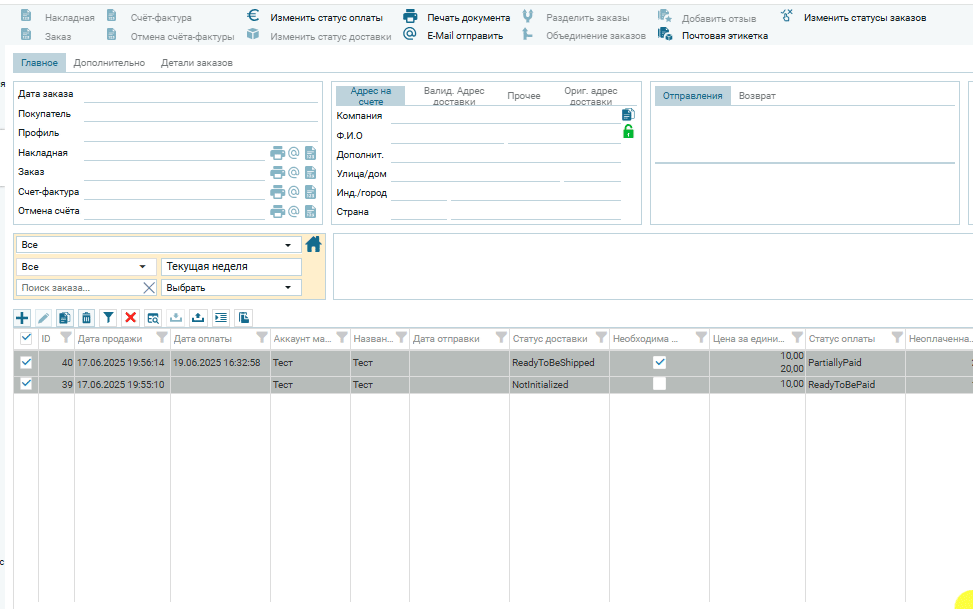Image resolution: width=973 pixels, height=609 pixels.
Task: Open the Возврат tab
Action: 757,96
